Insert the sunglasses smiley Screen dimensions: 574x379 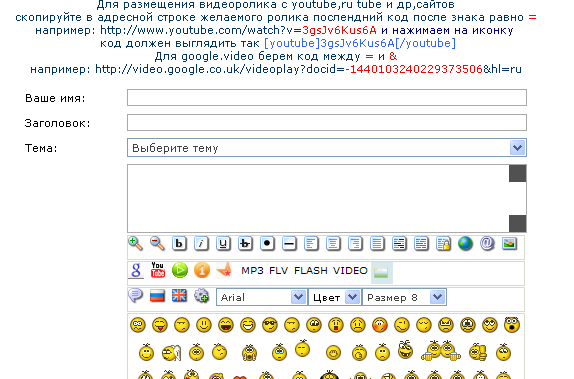(x=270, y=325)
